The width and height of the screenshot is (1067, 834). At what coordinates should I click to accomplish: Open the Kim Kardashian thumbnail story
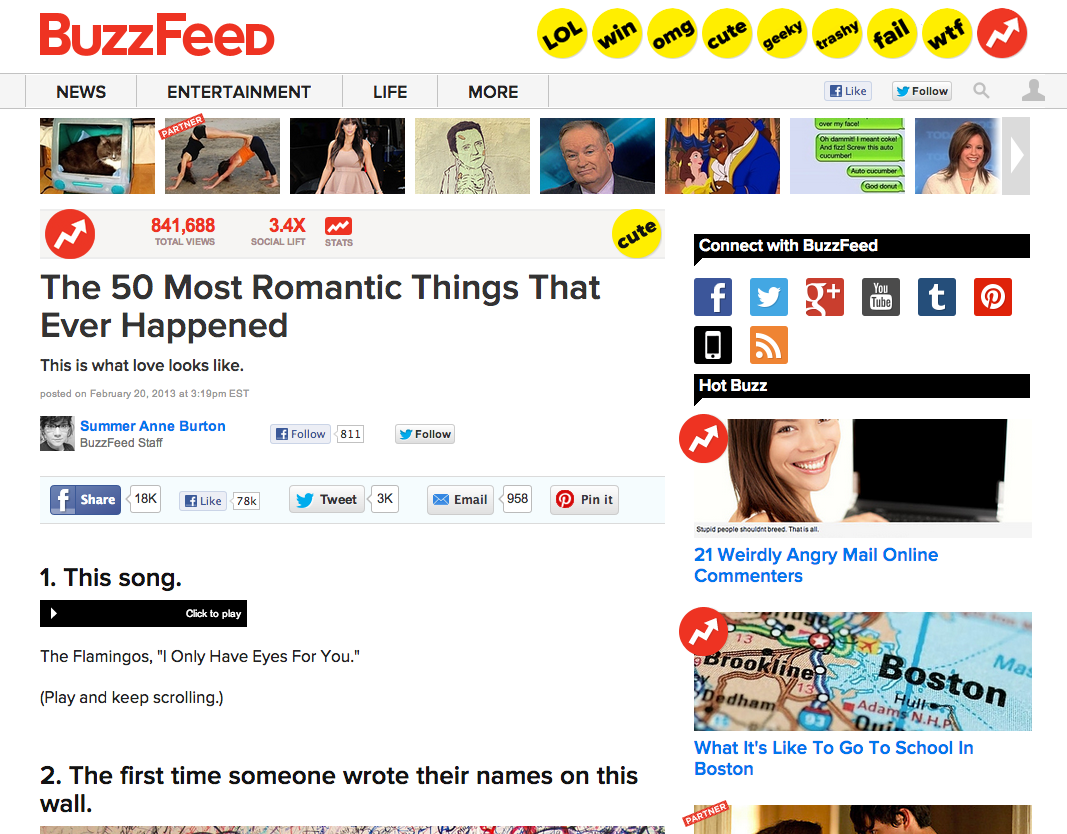coord(347,156)
